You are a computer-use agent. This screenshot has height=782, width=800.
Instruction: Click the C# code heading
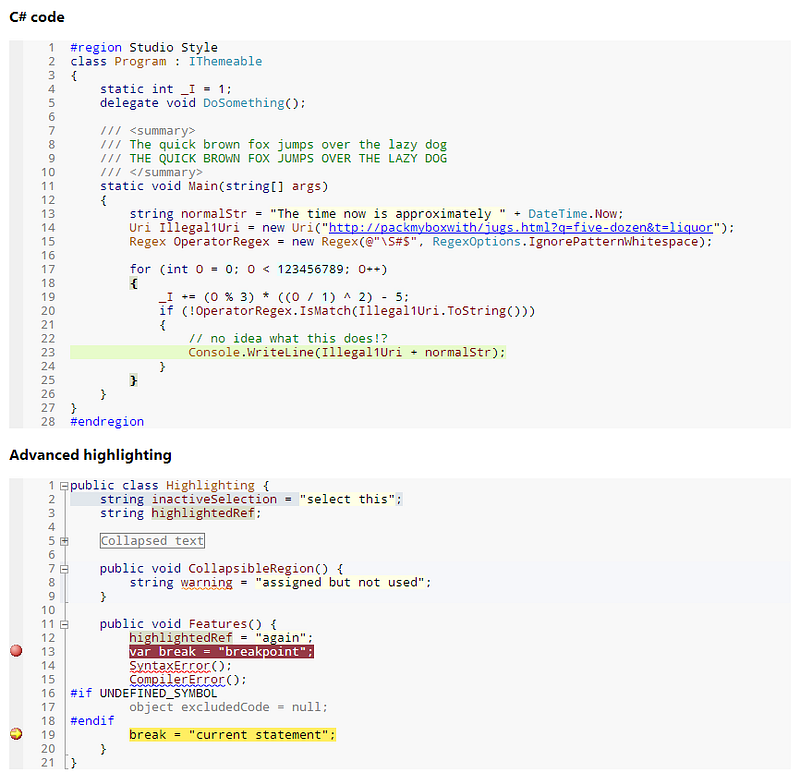click(37, 17)
